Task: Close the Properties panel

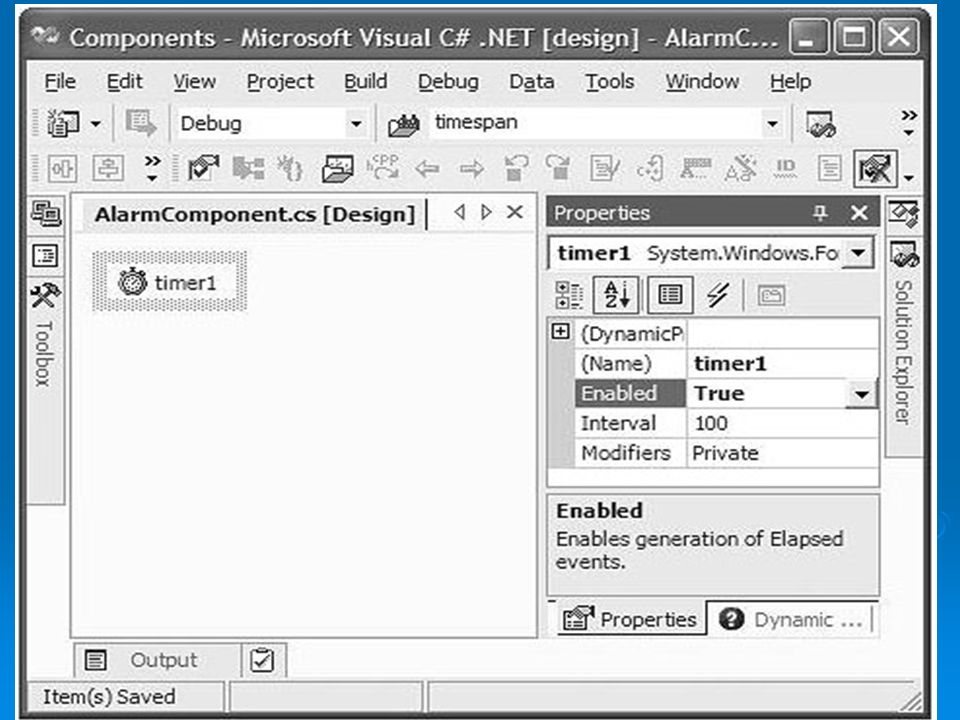Action: (859, 213)
